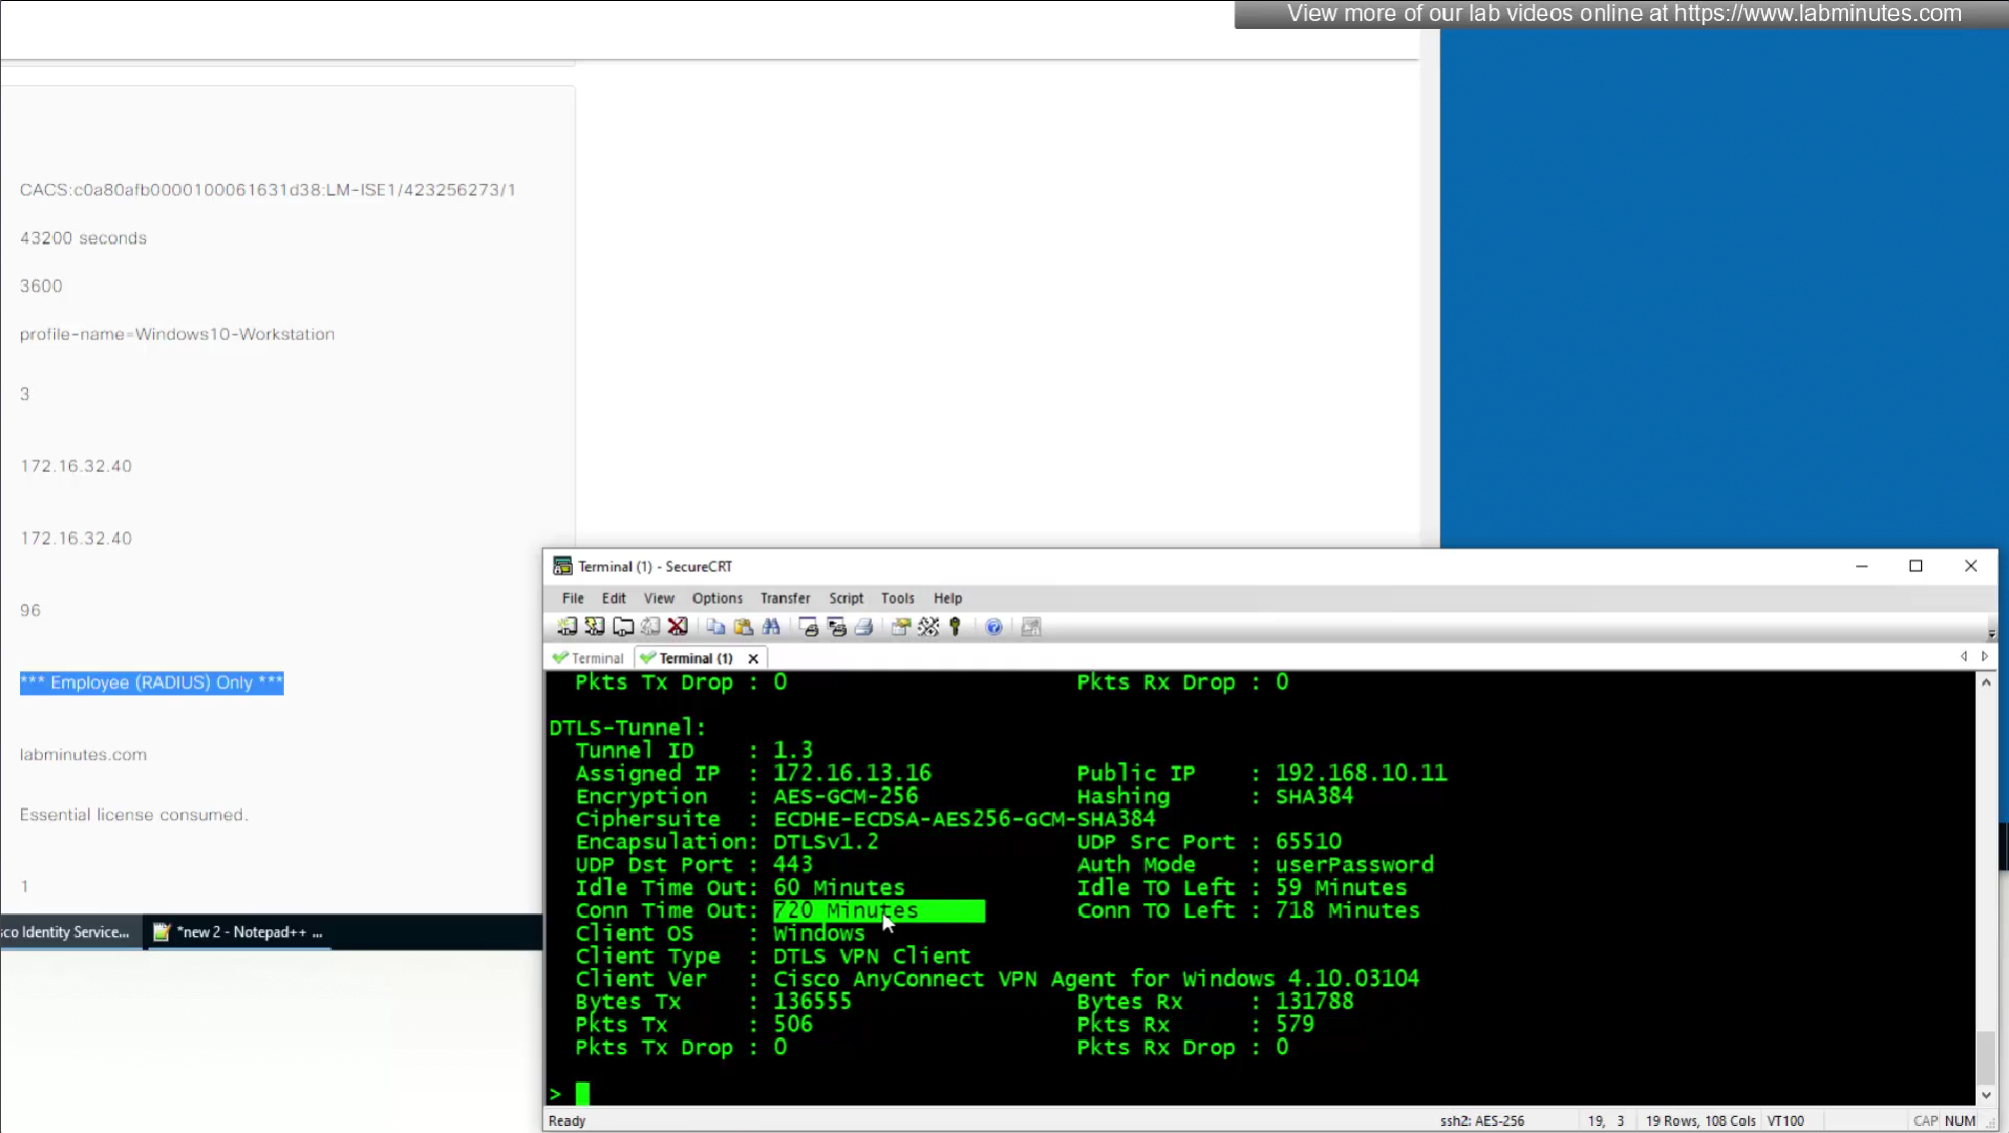Click the red Disconnect session icon
Viewport: 2009px width, 1133px height.
point(678,627)
